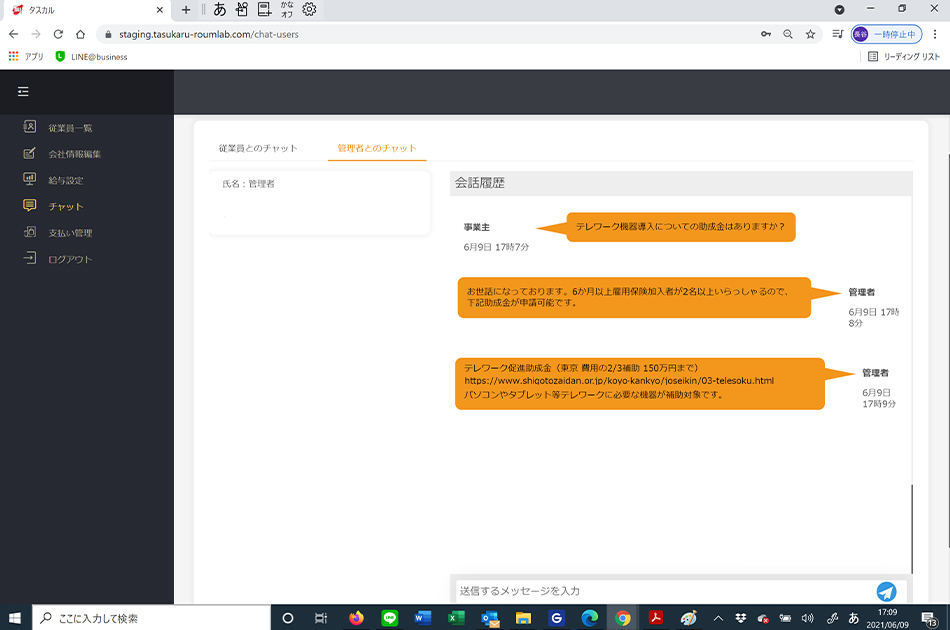Click the 送信するメッセージを入力 message field
The width and height of the screenshot is (950, 630).
[x=663, y=591]
